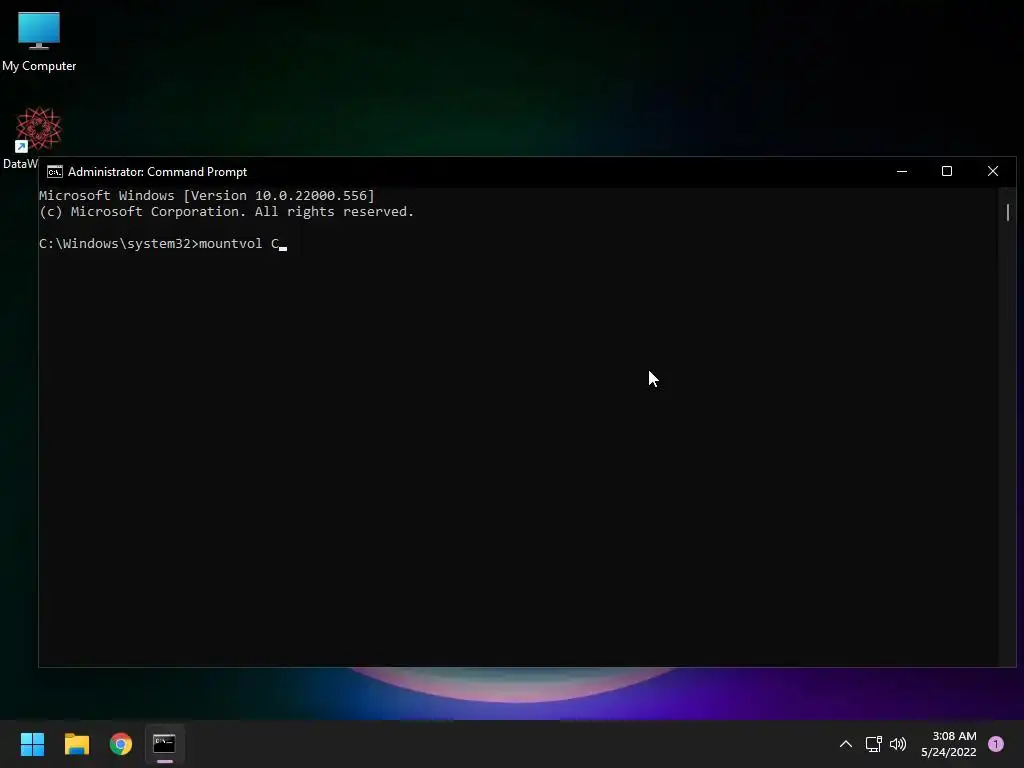Click the C:\Windows\system32> prompt path
Image resolution: width=1024 pixels, height=768 pixels.
point(118,244)
